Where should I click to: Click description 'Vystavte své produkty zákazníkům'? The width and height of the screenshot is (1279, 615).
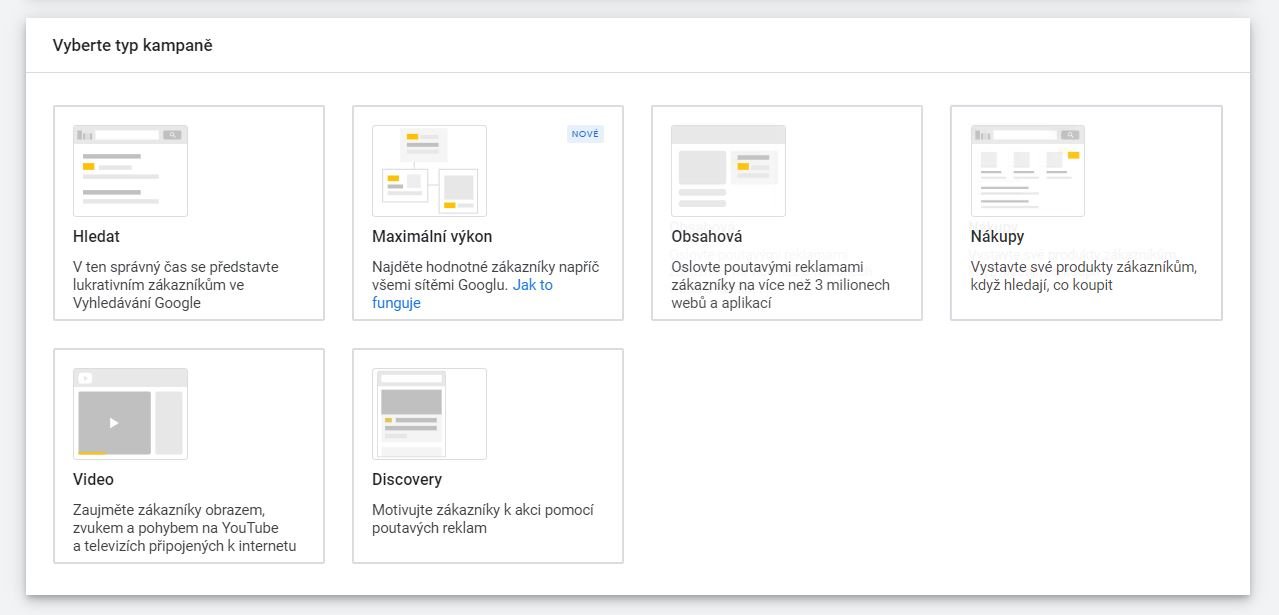coord(1084,267)
